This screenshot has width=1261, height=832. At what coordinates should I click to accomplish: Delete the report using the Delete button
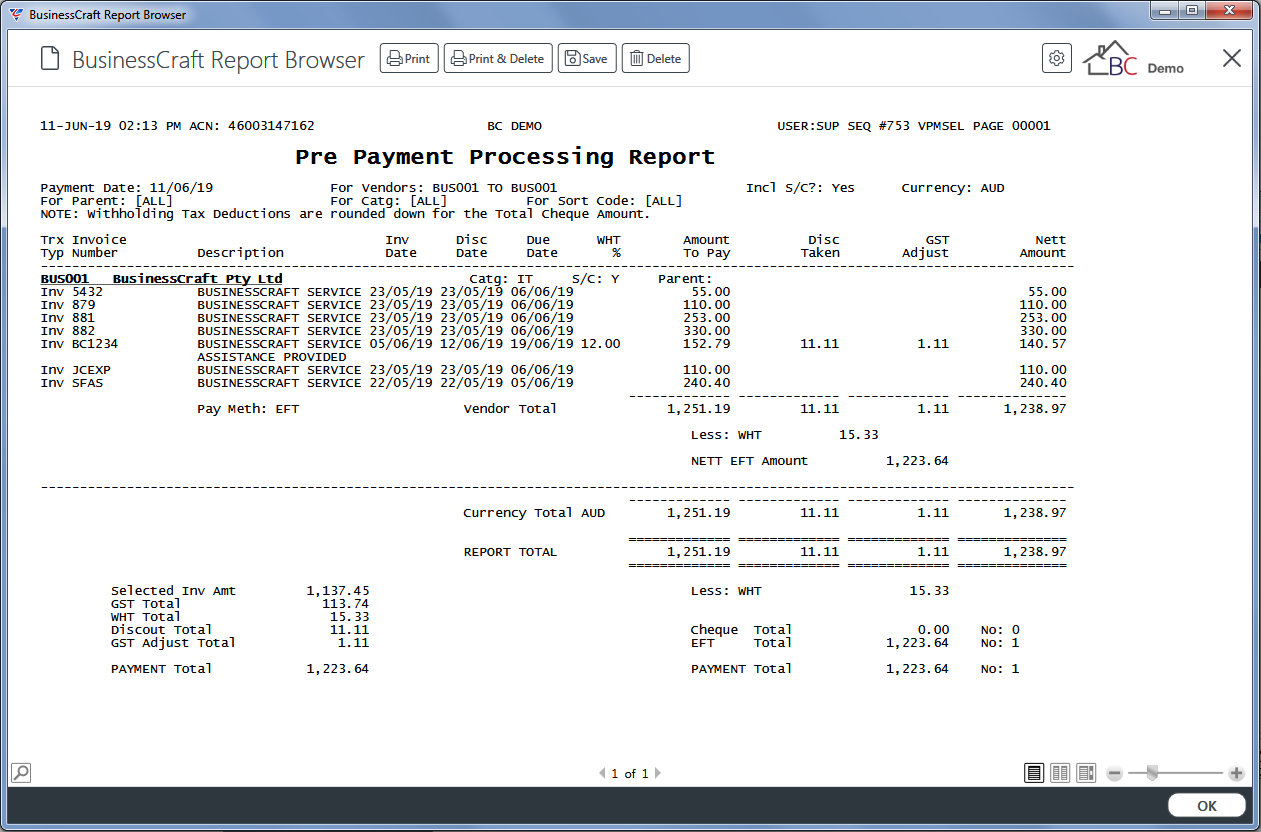coord(656,59)
